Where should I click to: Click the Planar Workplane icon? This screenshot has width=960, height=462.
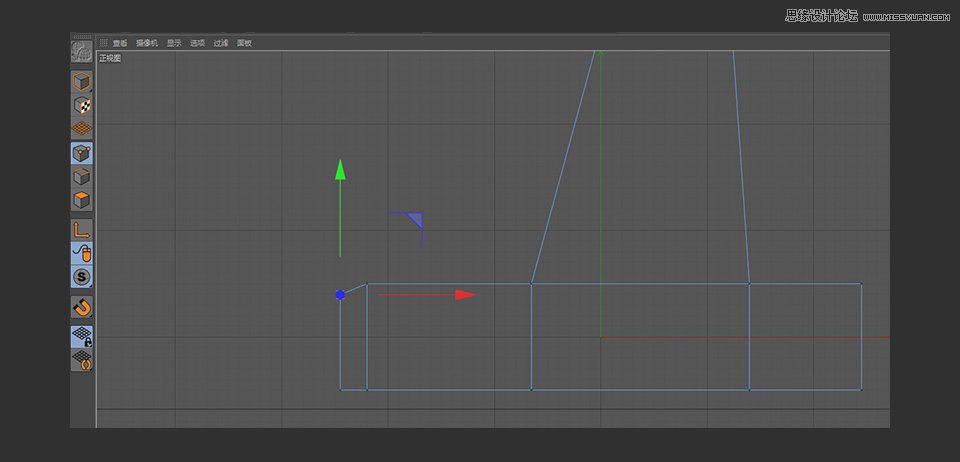click(81, 360)
